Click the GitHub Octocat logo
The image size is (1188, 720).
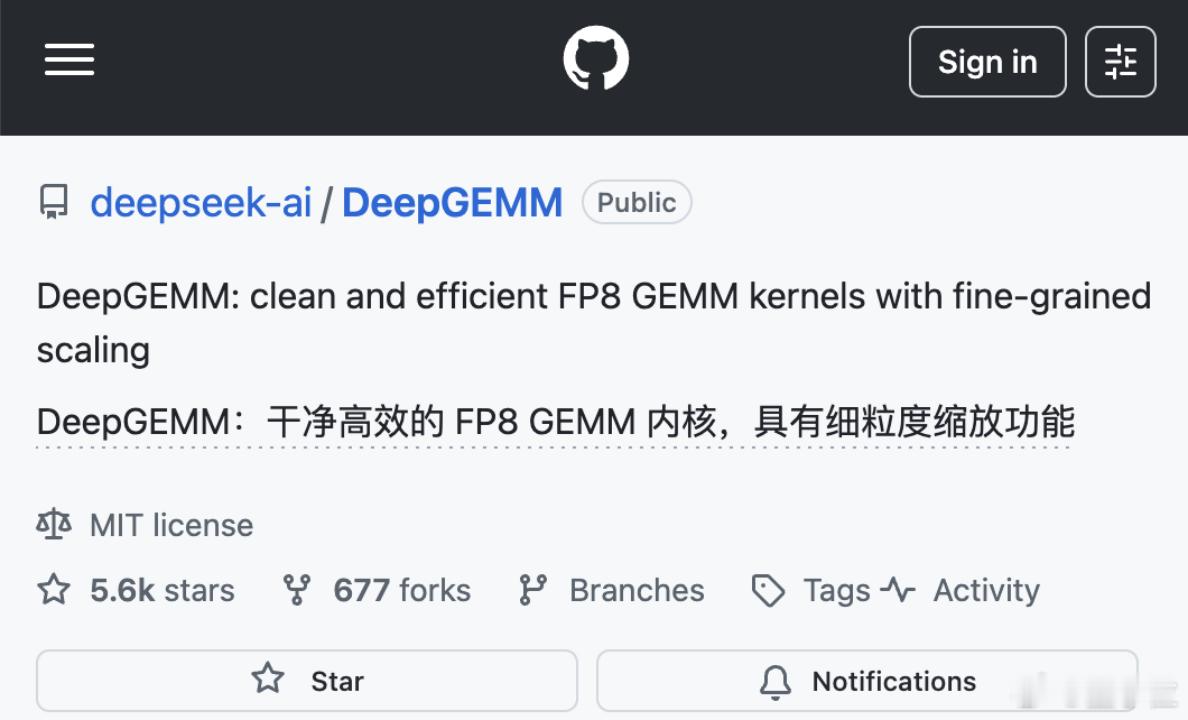pyautogui.click(x=596, y=58)
